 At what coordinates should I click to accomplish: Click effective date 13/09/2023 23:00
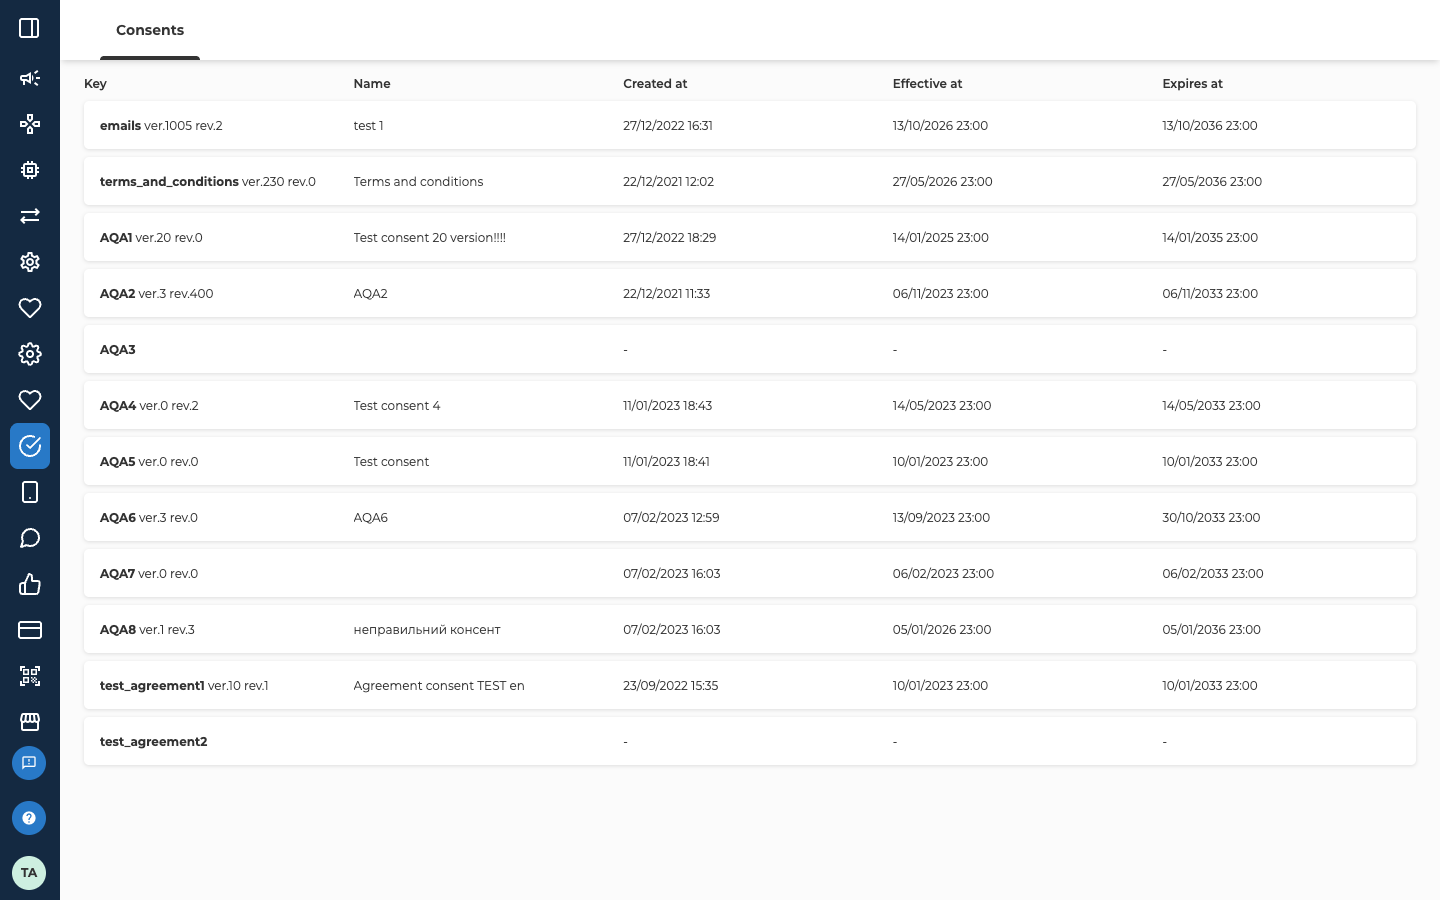point(941,518)
